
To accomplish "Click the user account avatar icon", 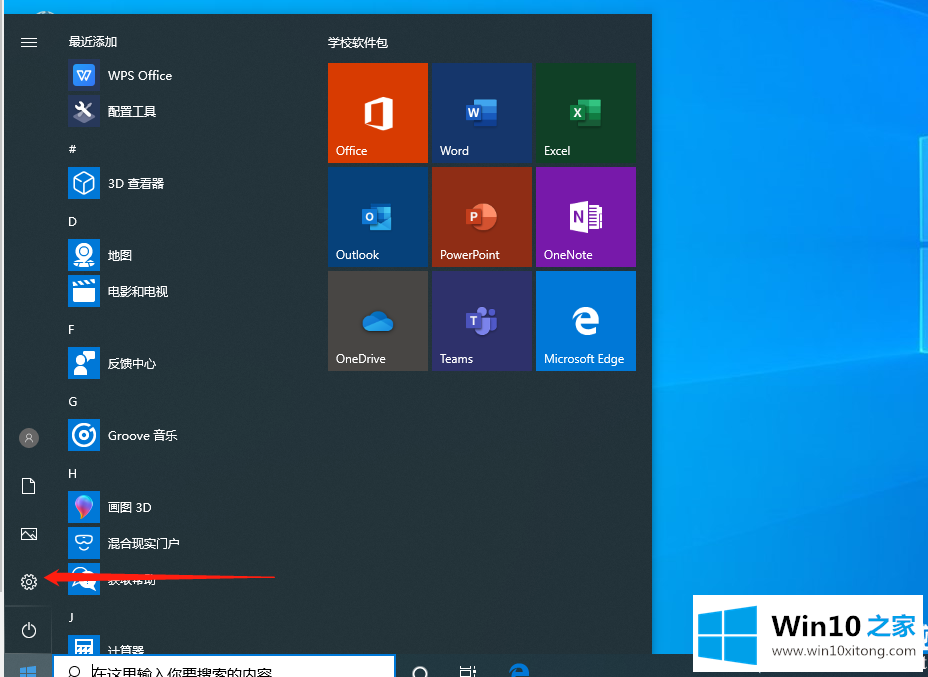I will (29, 438).
